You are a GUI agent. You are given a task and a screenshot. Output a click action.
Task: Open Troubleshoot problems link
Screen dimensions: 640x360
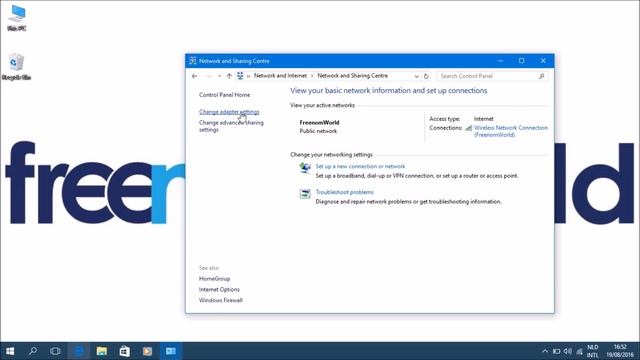coord(344,192)
